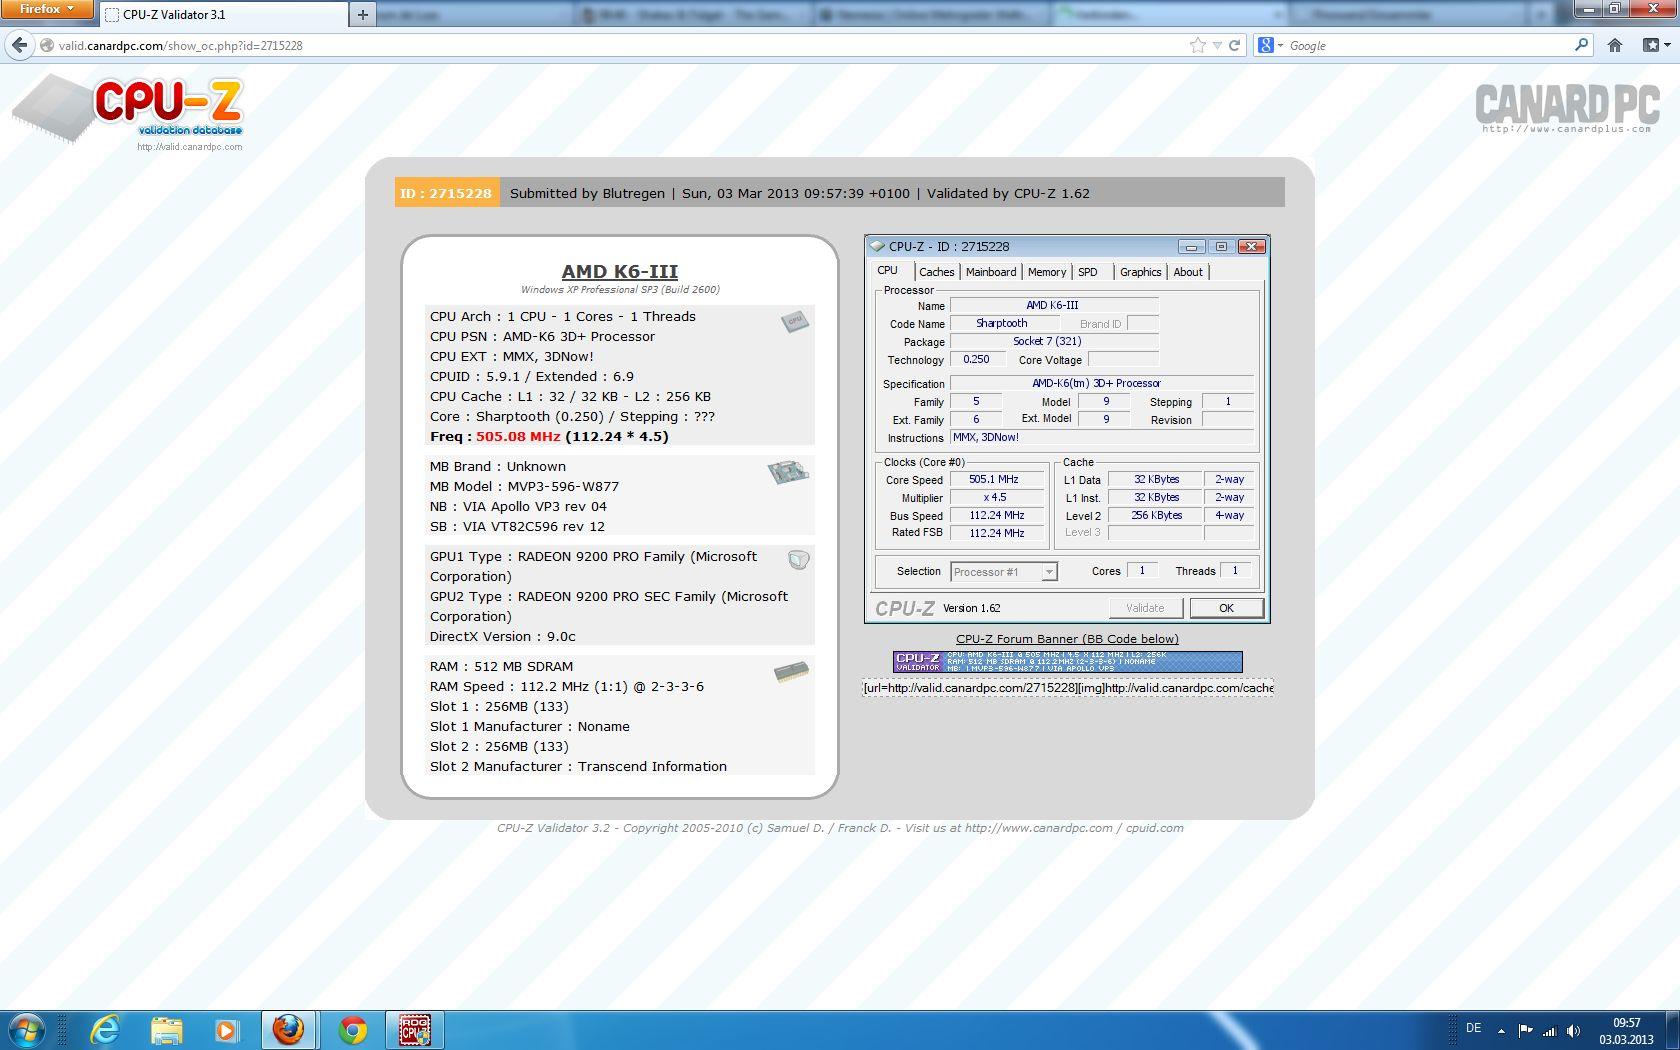The height and width of the screenshot is (1050, 1680).
Task: Click the Core Speed 505.1 MHz field
Action: coord(995,480)
